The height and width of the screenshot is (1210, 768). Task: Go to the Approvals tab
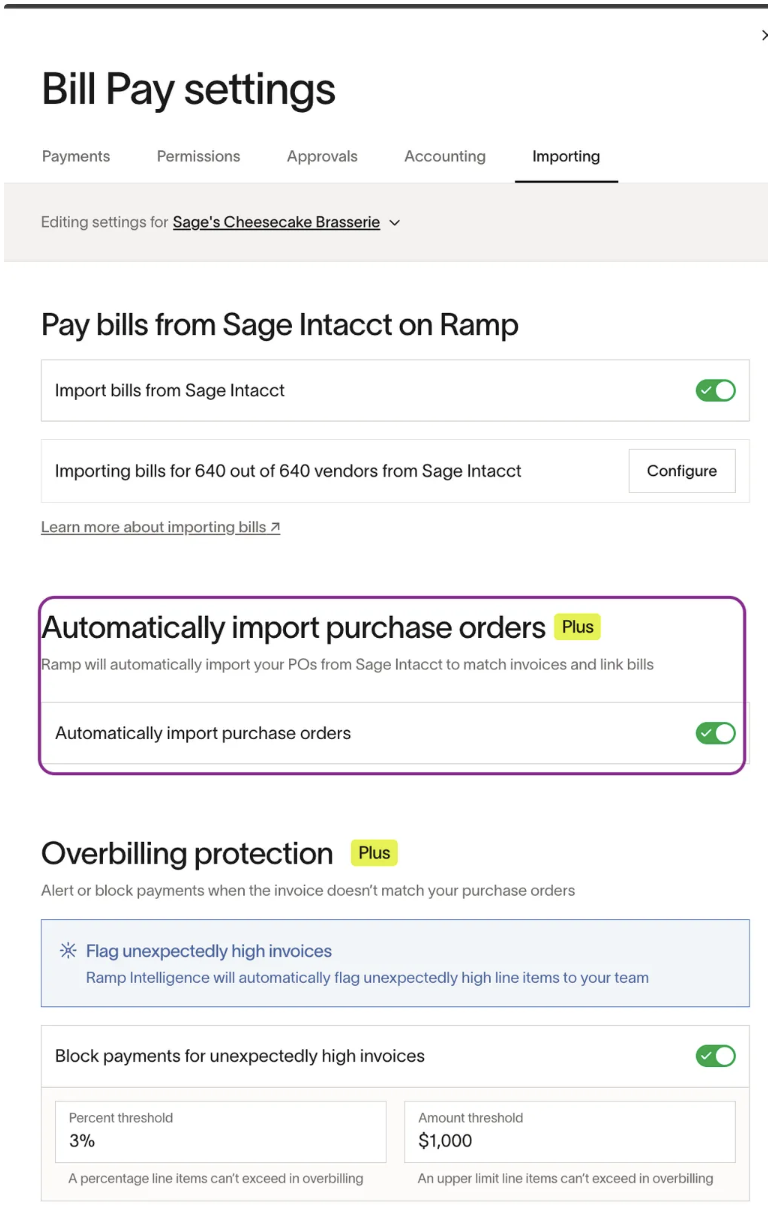pos(322,156)
